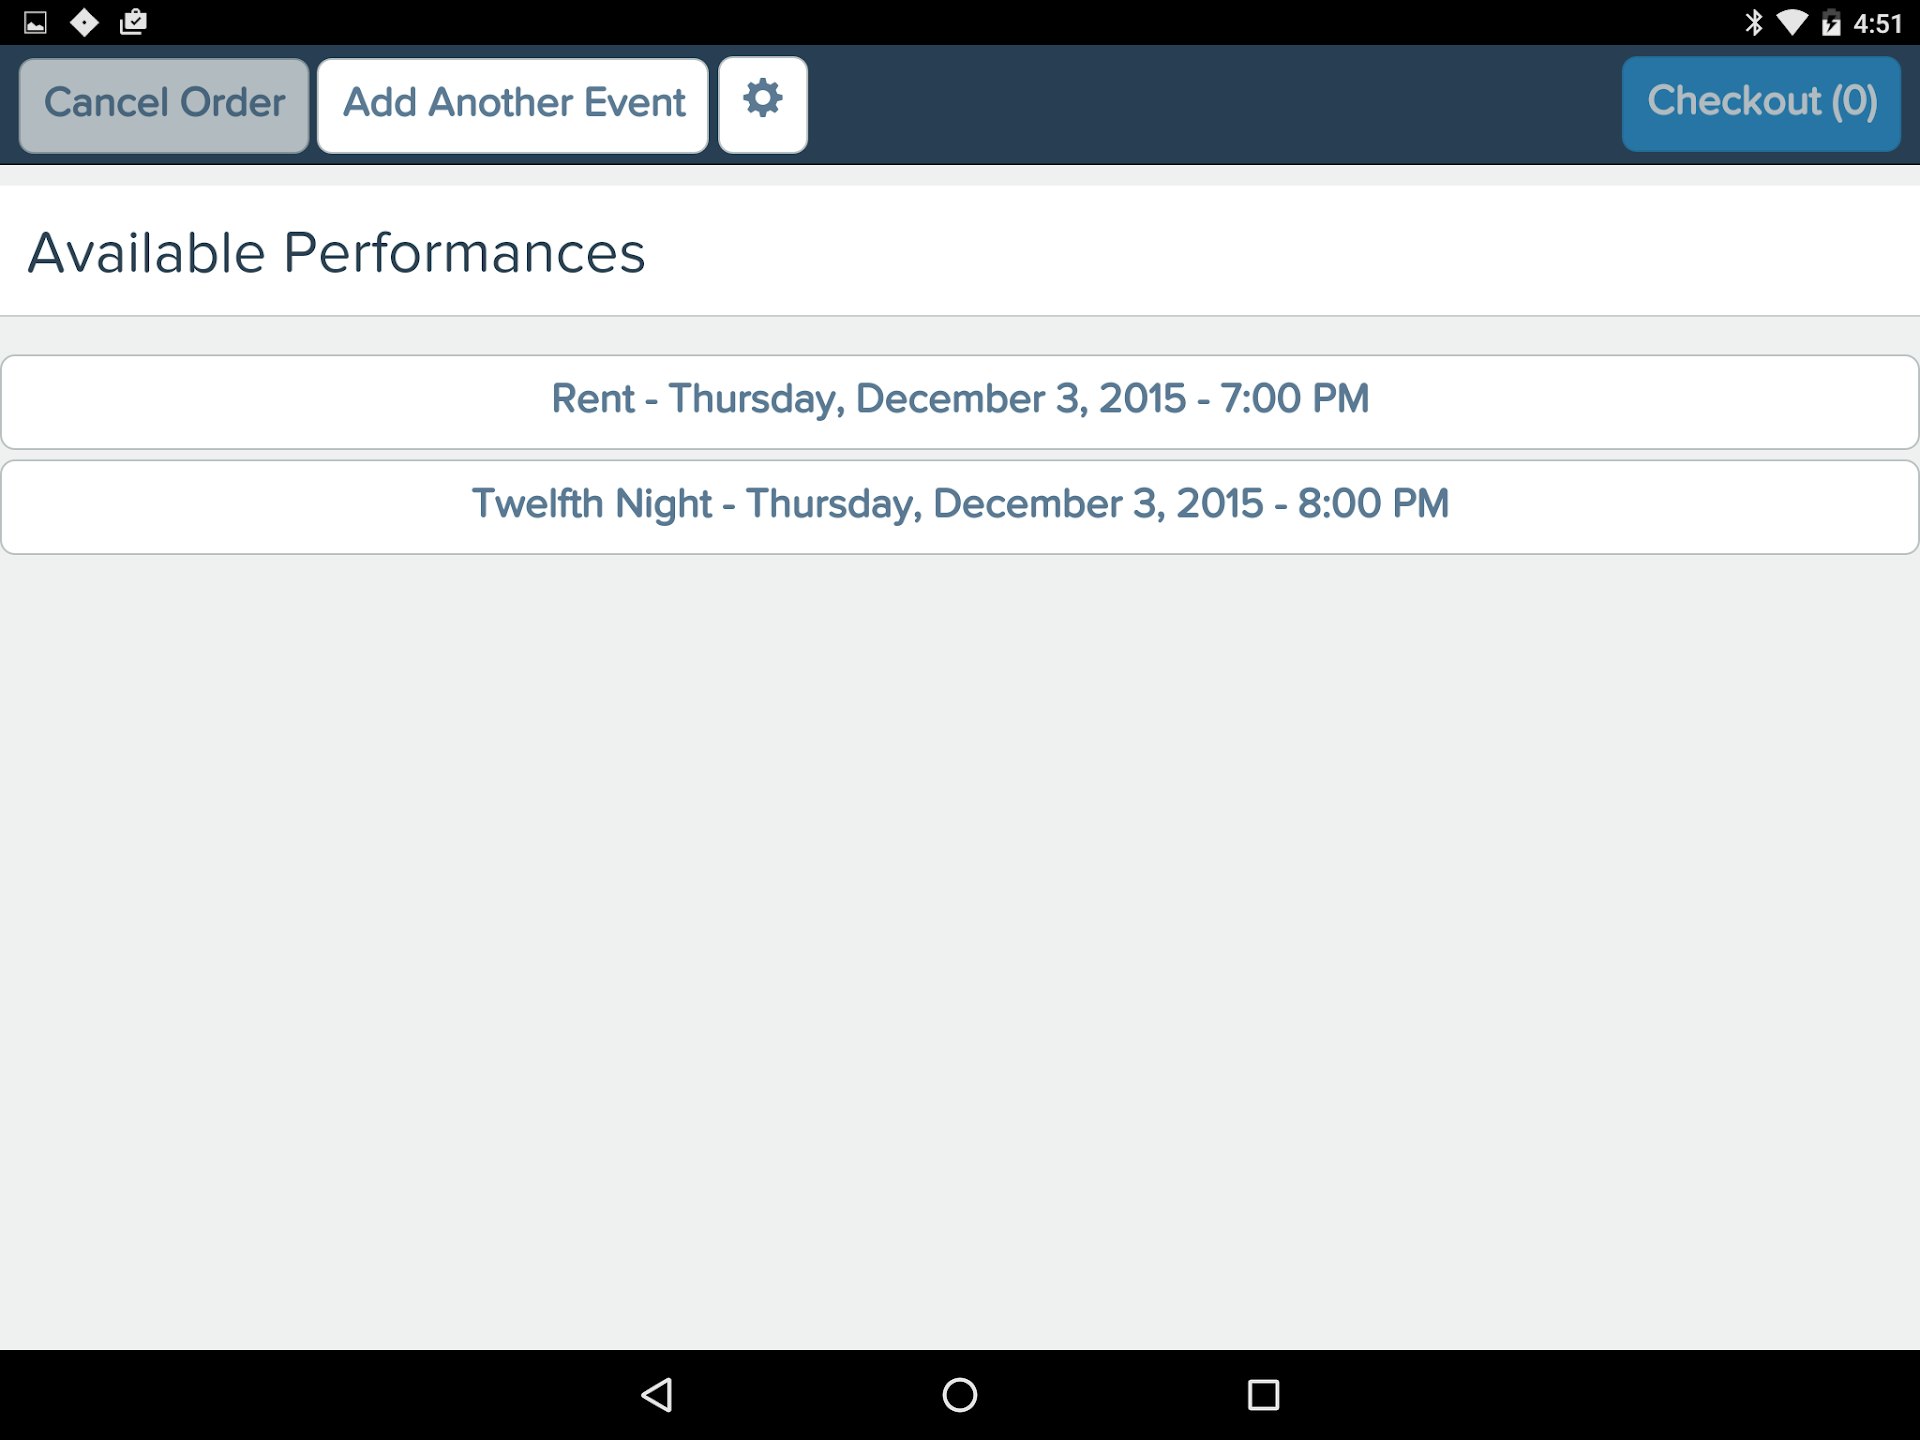Tap the Wi-Fi signal icon
The height and width of the screenshot is (1440, 1920).
point(1795,21)
